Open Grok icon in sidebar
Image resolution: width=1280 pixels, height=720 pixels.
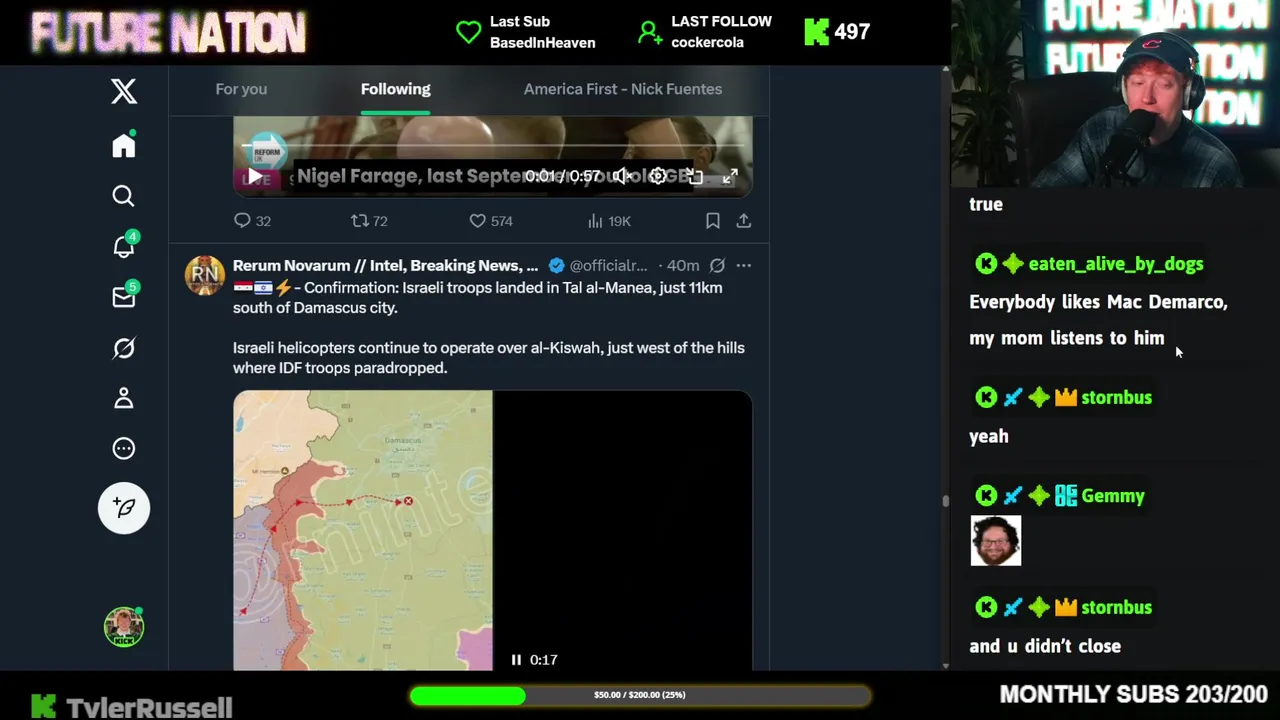pos(124,348)
